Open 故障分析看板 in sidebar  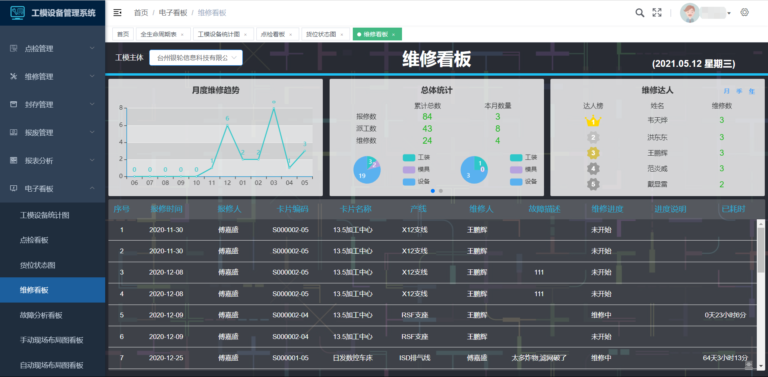tap(41, 315)
